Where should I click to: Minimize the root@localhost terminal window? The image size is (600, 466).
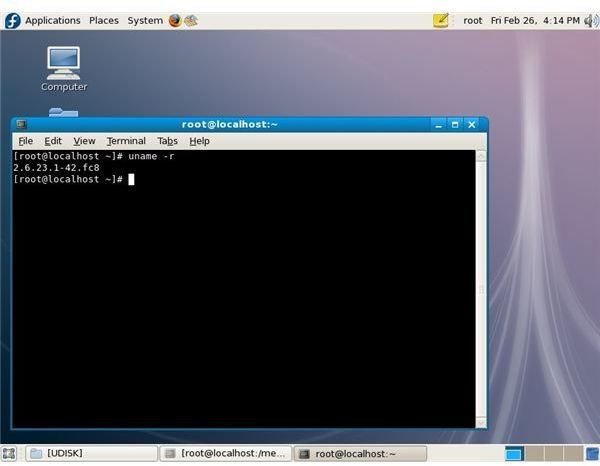(439, 125)
